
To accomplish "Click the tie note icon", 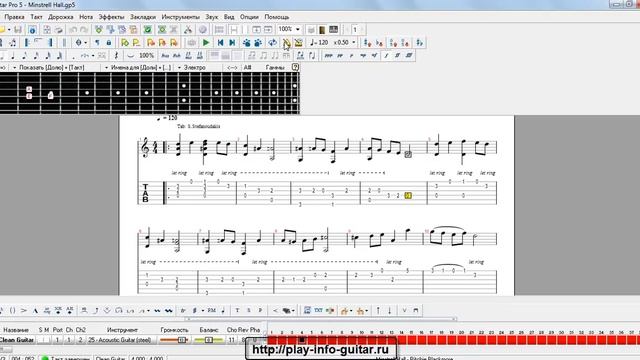I will point(130,56).
